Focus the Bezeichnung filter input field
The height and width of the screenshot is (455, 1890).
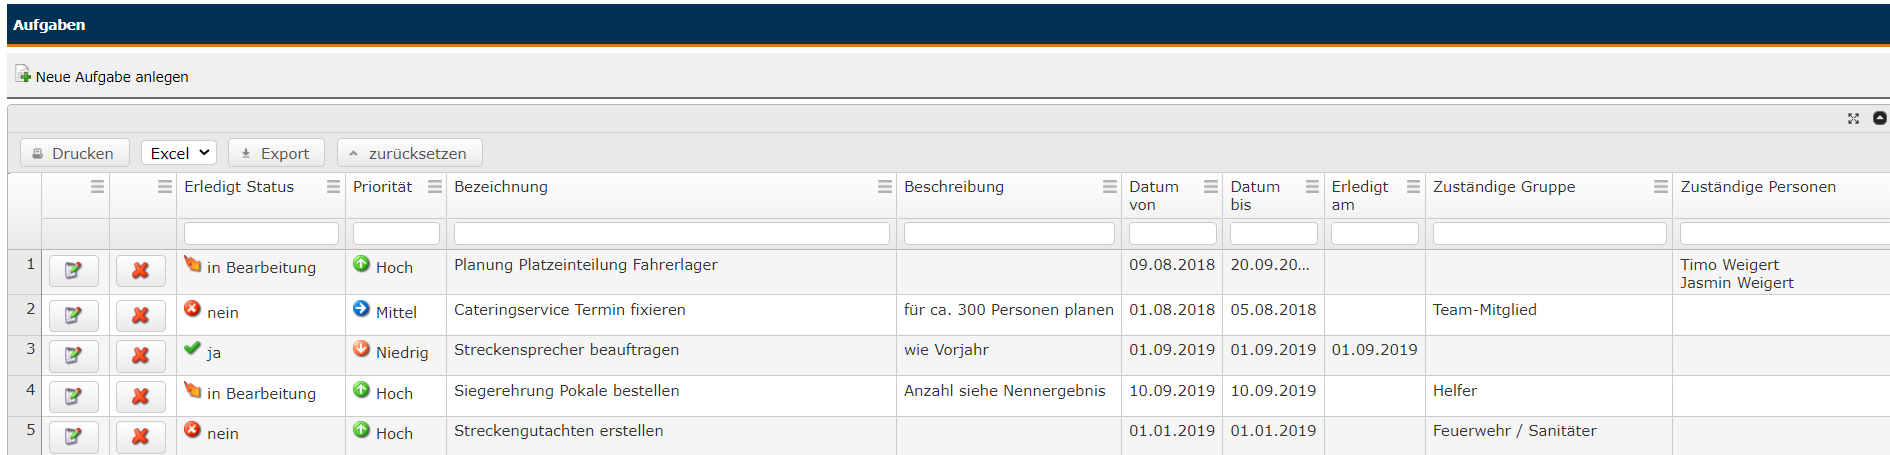(671, 233)
